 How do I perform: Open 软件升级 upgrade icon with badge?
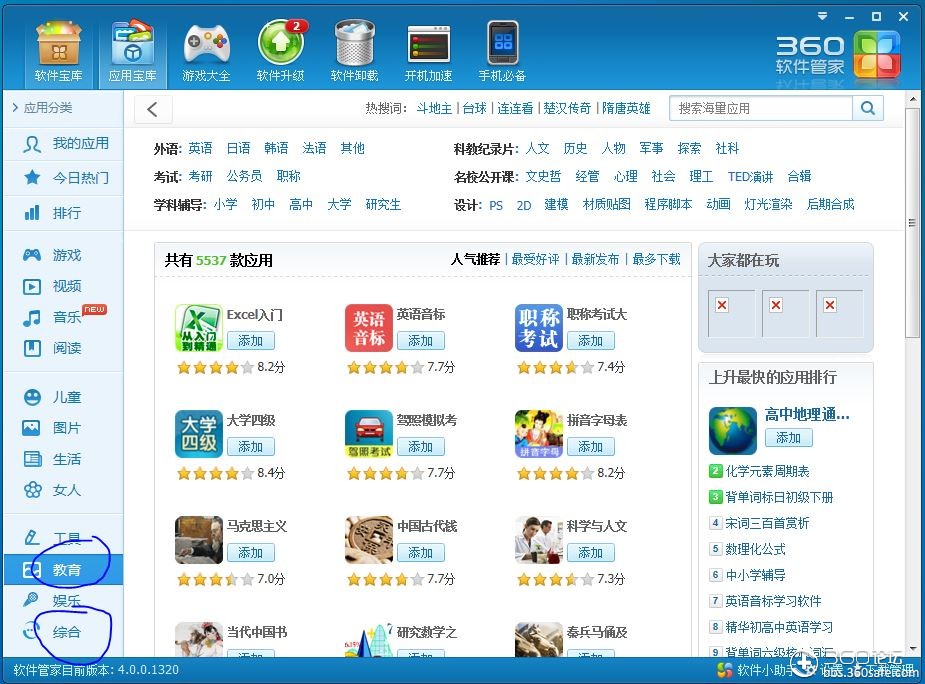pyautogui.click(x=281, y=52)
